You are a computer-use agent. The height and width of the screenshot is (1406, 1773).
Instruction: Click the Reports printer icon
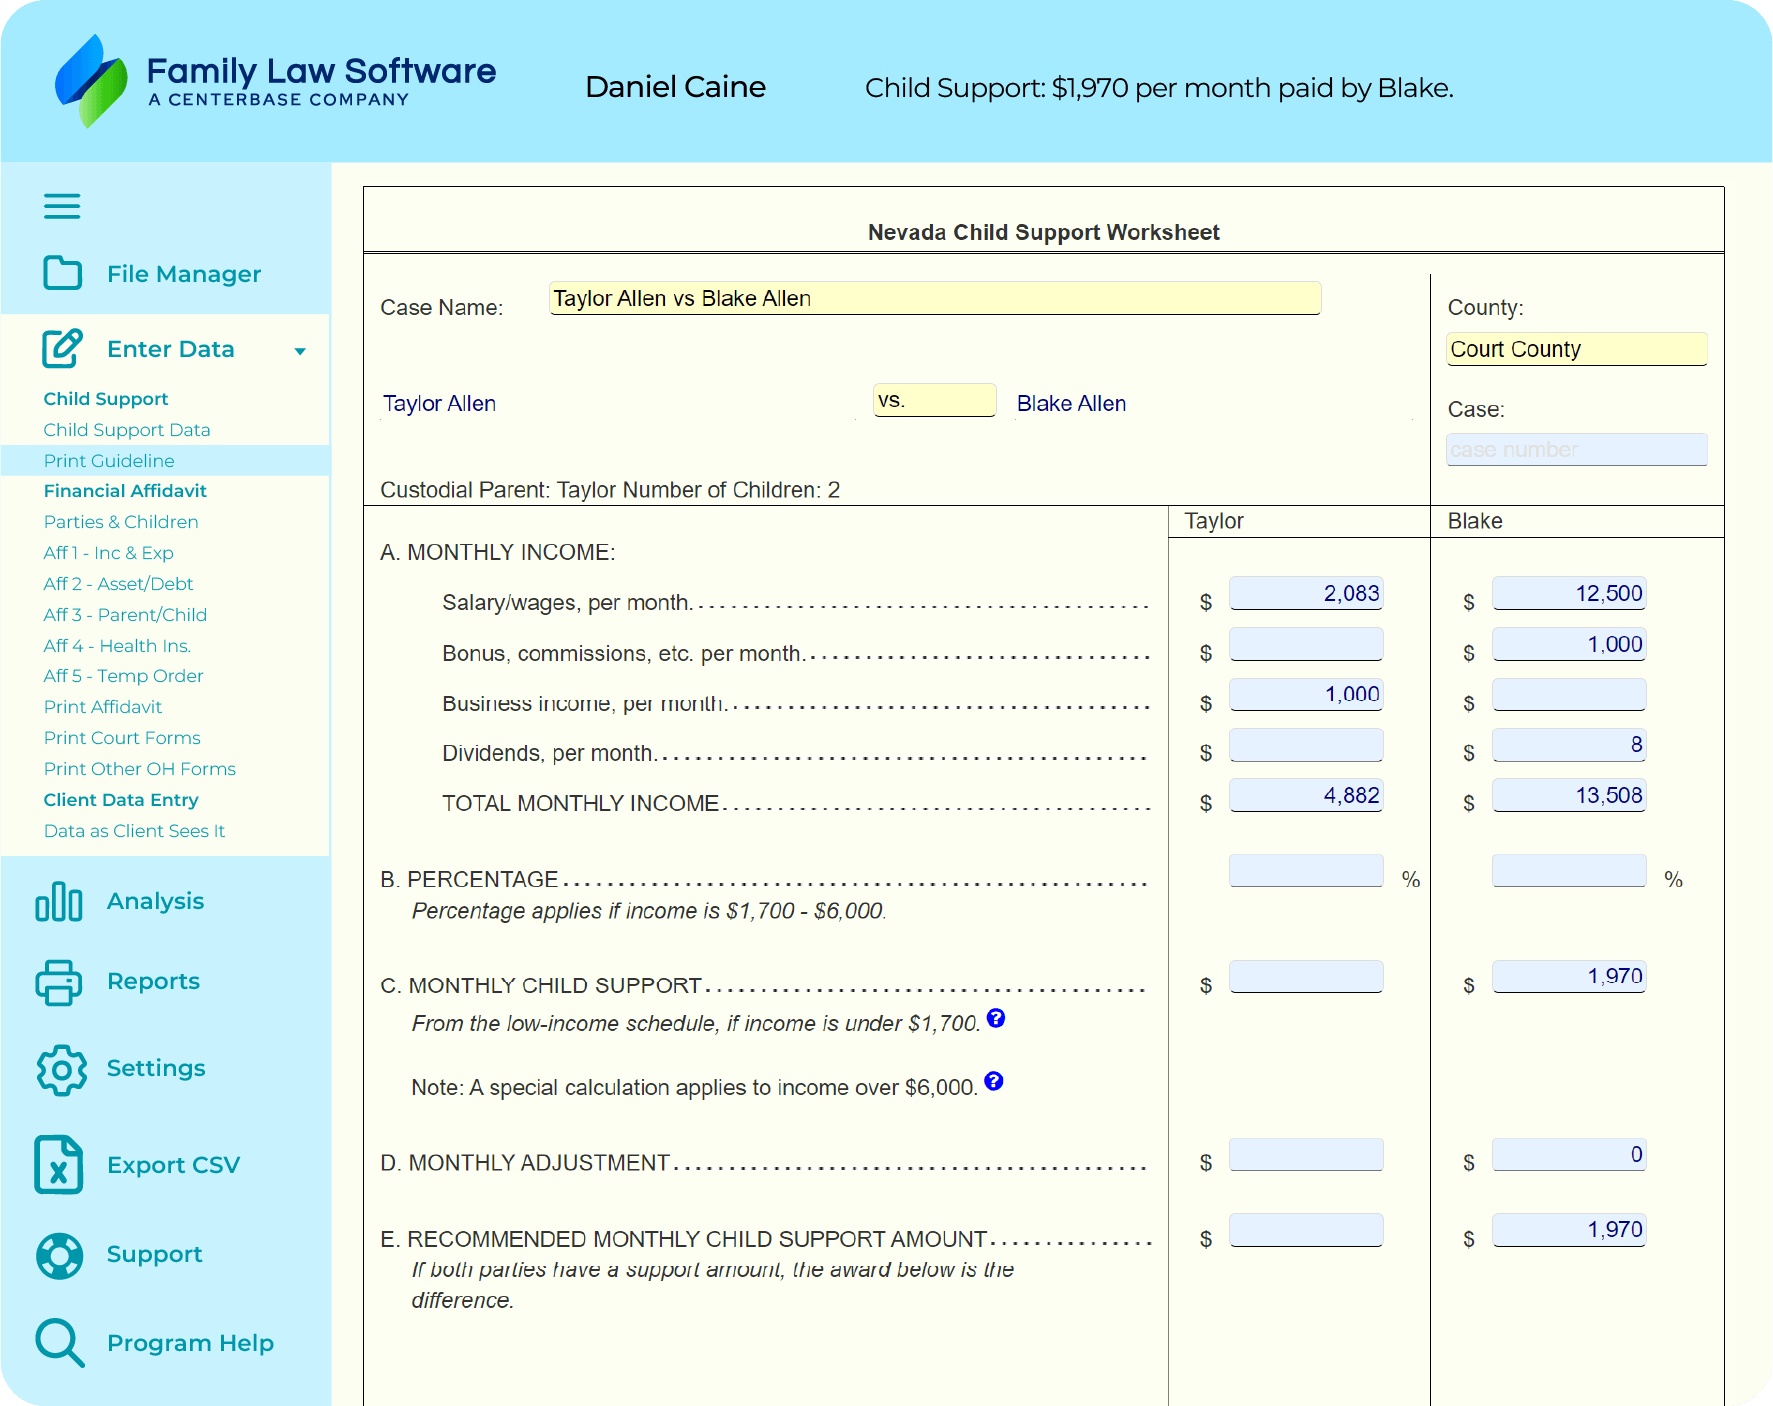click(x=59, y=982)
